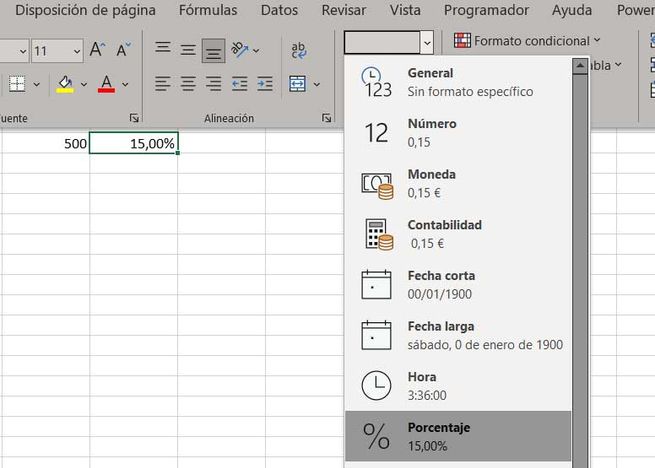Viewport: 655px width, 468px height.
Task: Open the number format dropdown arrow
Action: point(427,42)
